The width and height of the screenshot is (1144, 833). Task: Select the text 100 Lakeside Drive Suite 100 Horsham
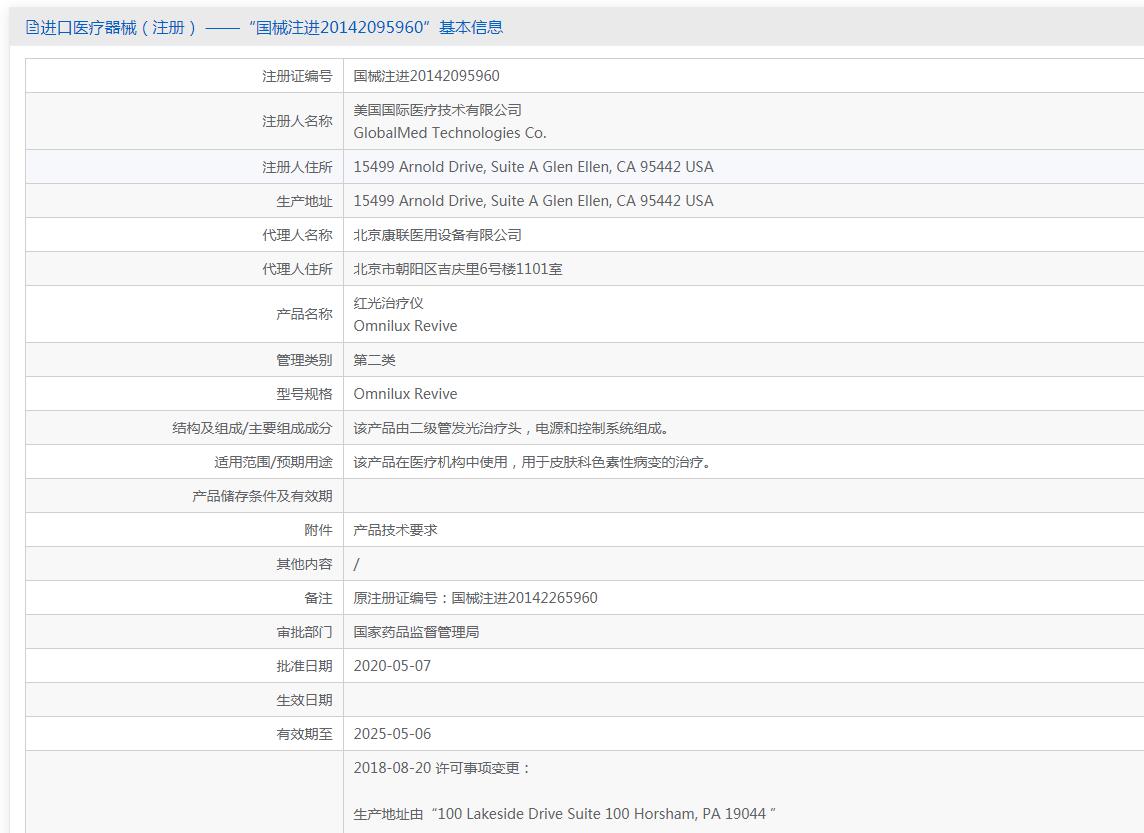tap(568, 814)
